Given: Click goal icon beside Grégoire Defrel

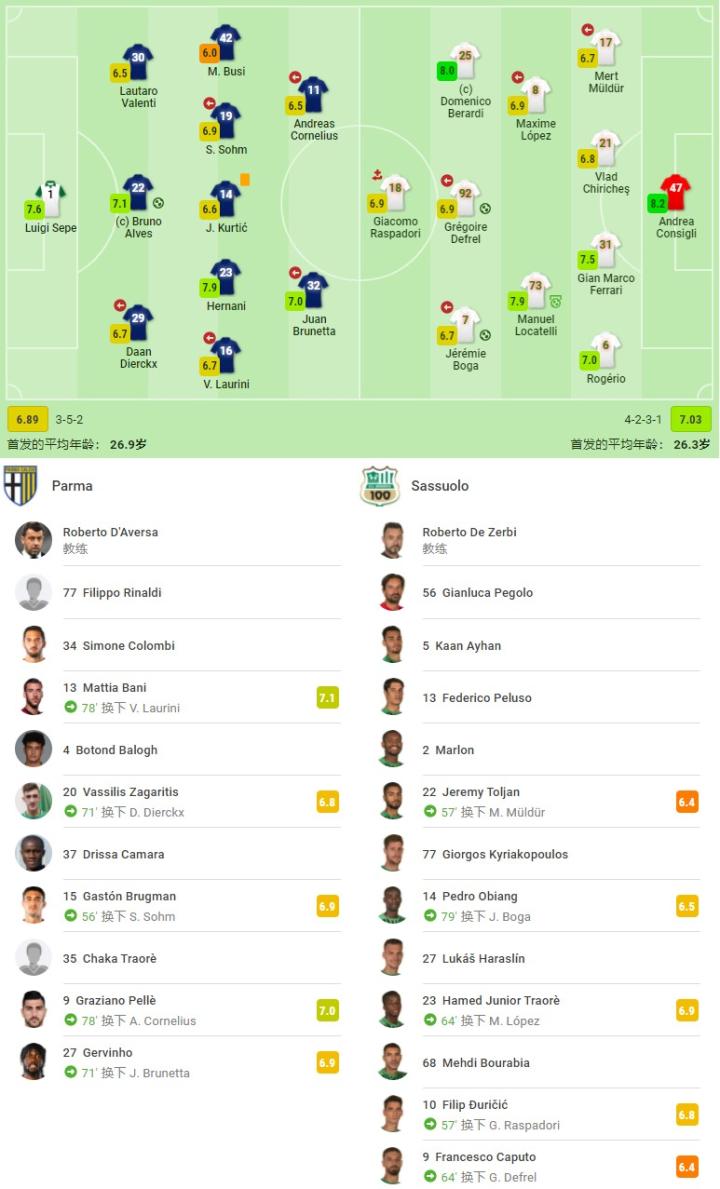Looking at the screenshot, I should pyautogui.click(x=485, y=209).
